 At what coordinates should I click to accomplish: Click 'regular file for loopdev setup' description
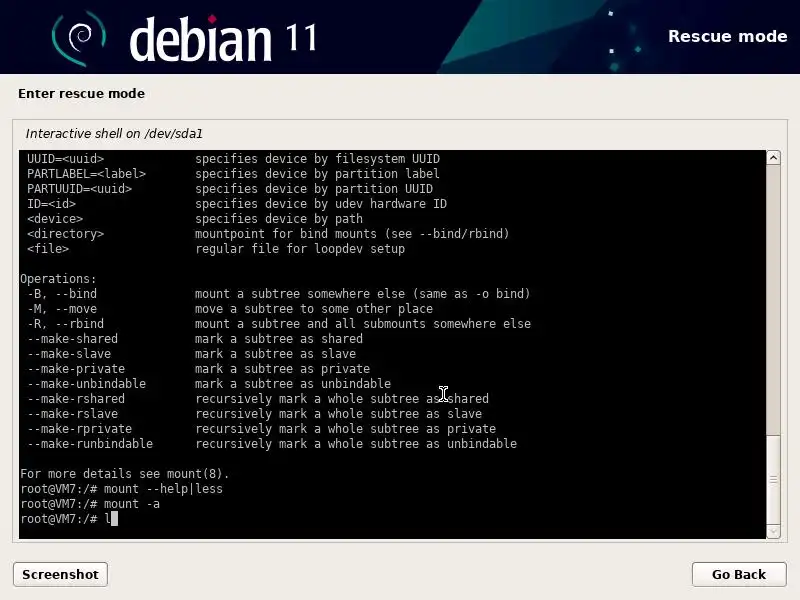(300, 249)
